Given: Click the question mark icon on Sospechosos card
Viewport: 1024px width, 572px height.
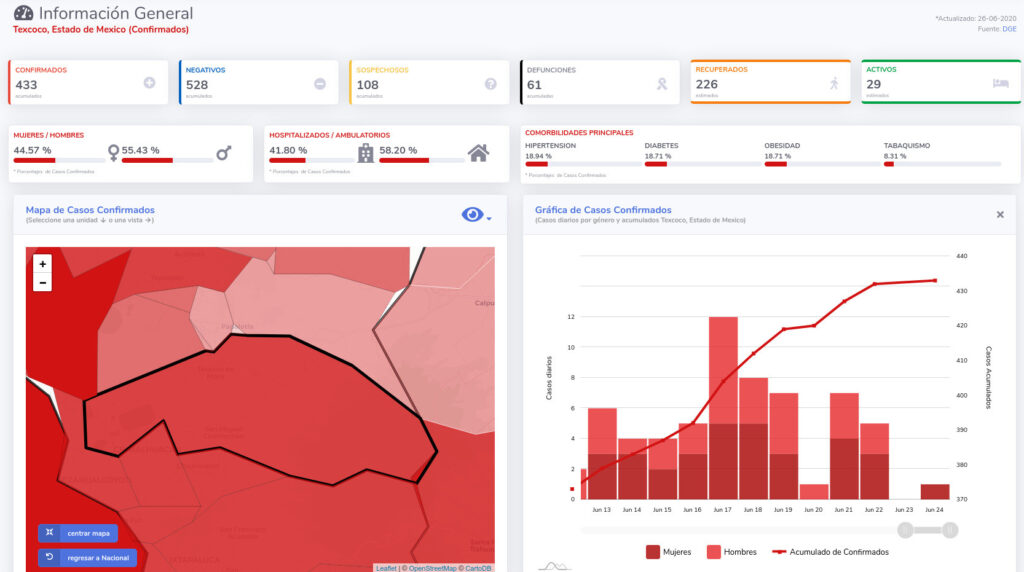Looking at the screenshot, I should coord(490,84).
